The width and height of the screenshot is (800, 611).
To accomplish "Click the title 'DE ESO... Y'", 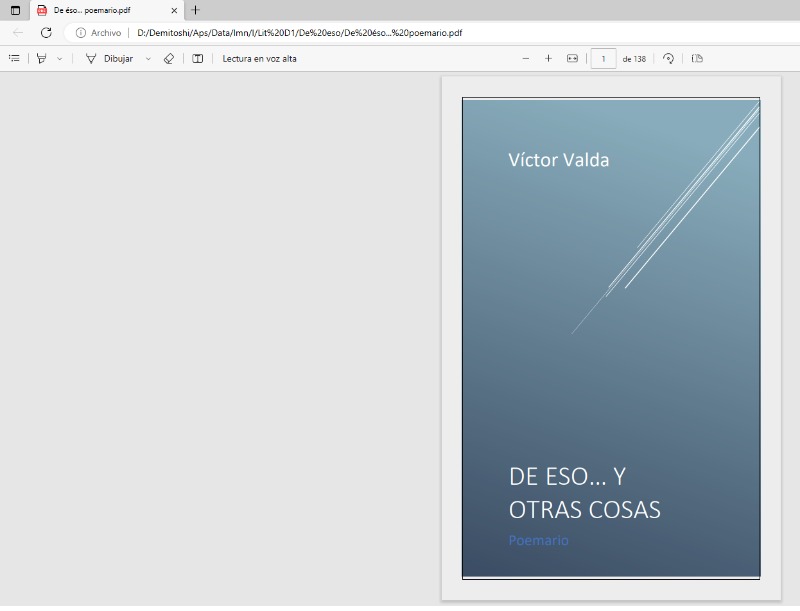I will pyautogui.click(x=567, y=476).
